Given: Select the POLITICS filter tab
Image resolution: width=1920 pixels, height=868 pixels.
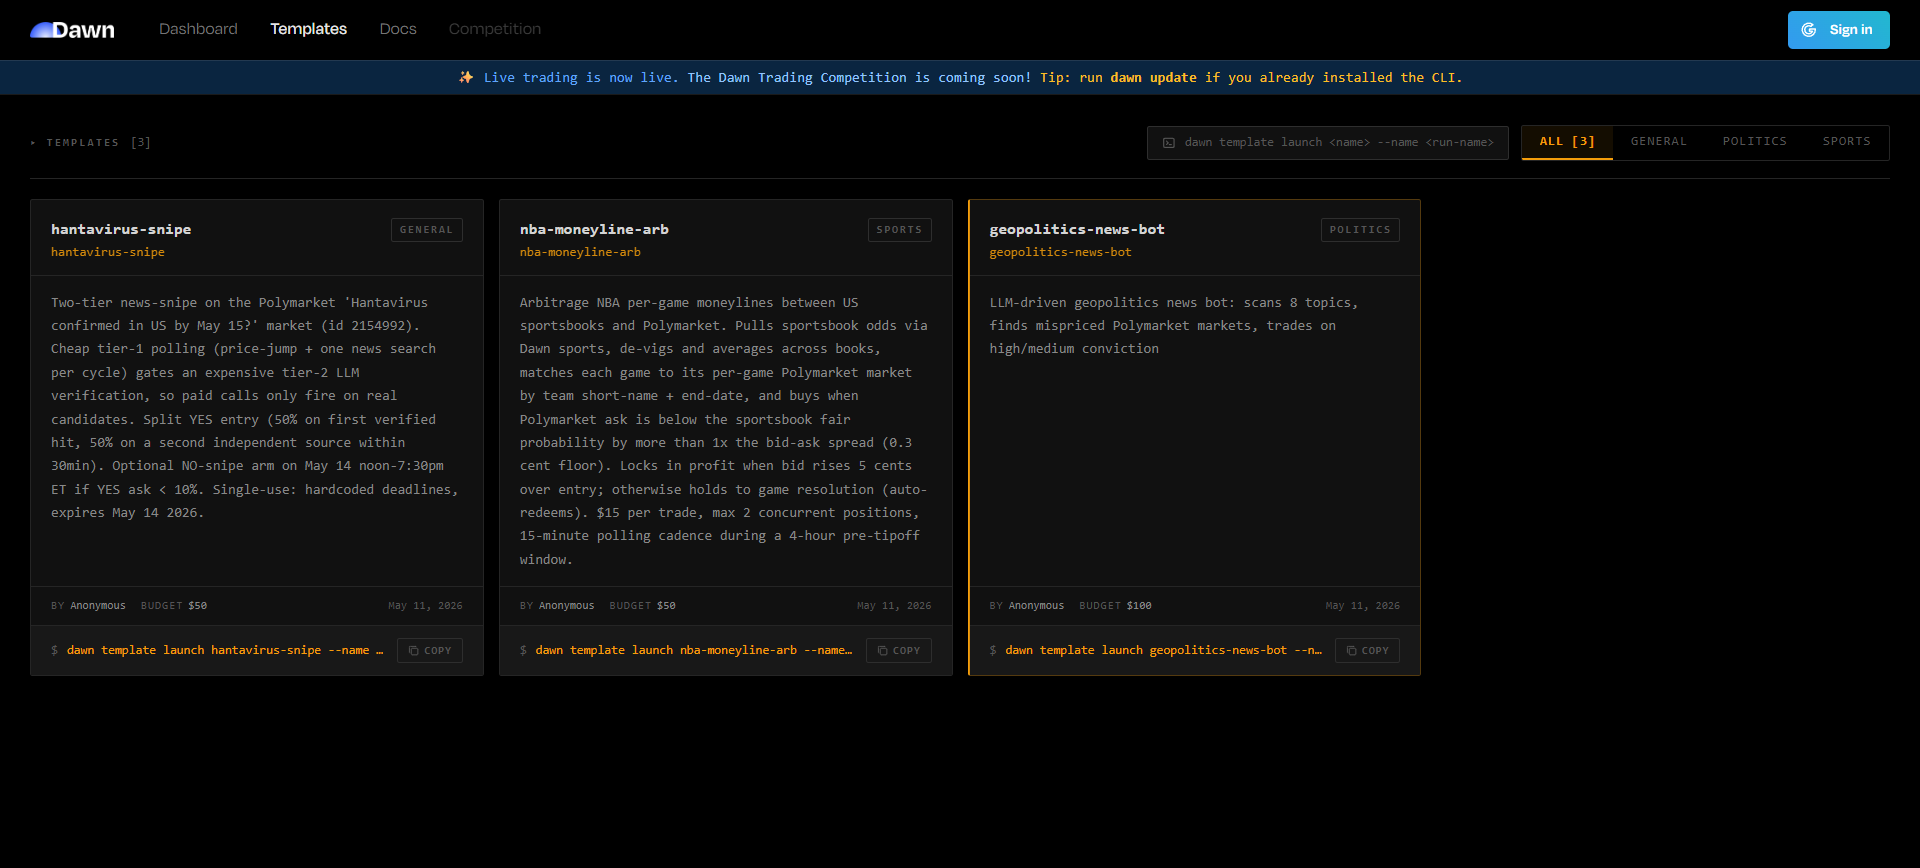Looking at the screenshot, I should click(x=1754, y=142).
